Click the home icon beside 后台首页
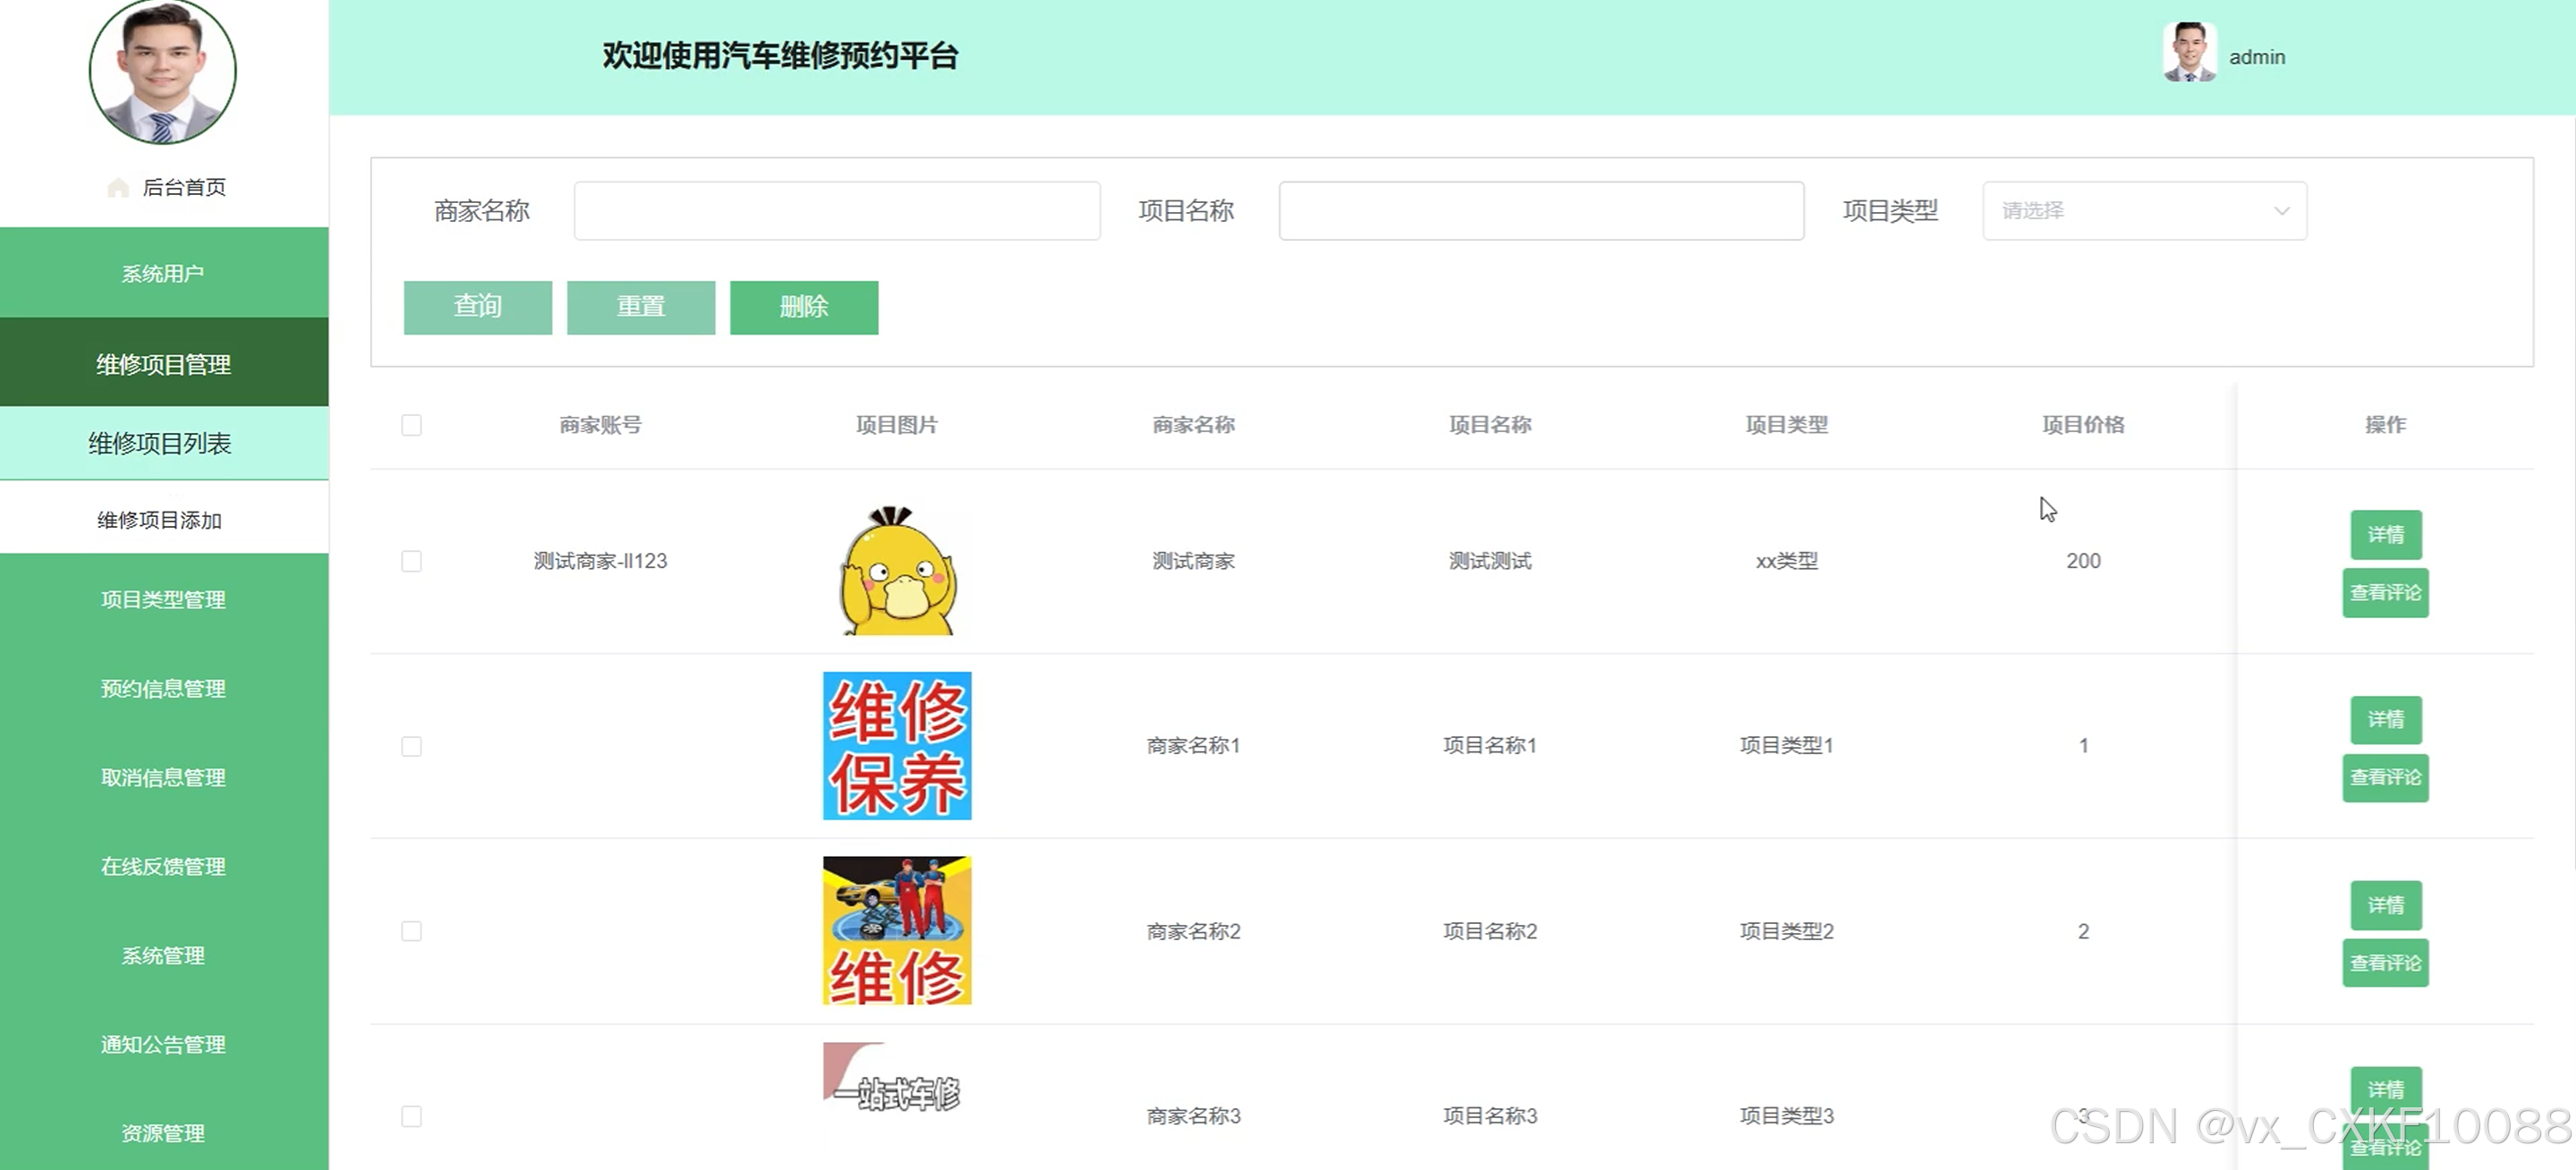This screenshot has width=2576, height=1170. (118, 187)
